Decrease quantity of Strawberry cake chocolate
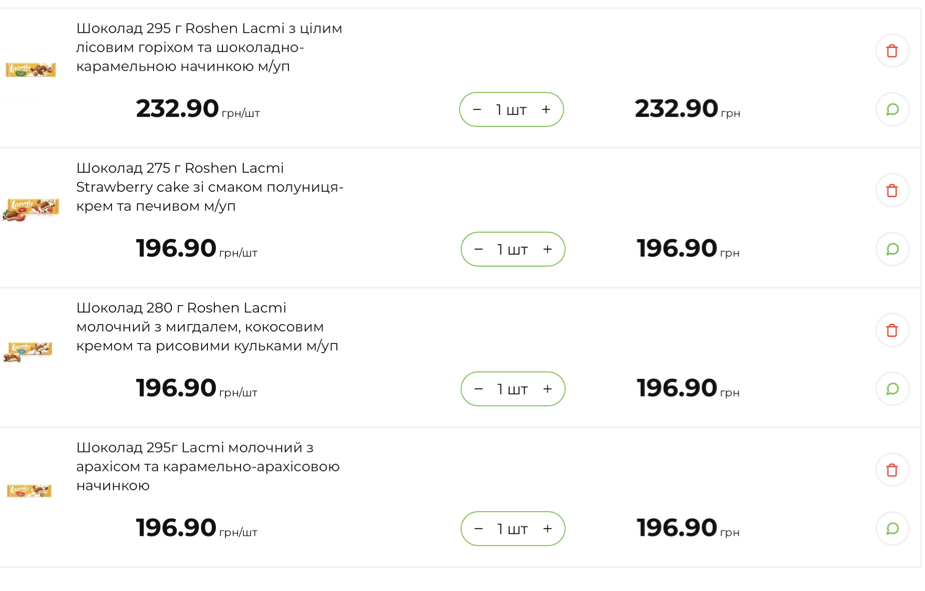Viewport: 925px width, 591px height. tap(478, 249)
